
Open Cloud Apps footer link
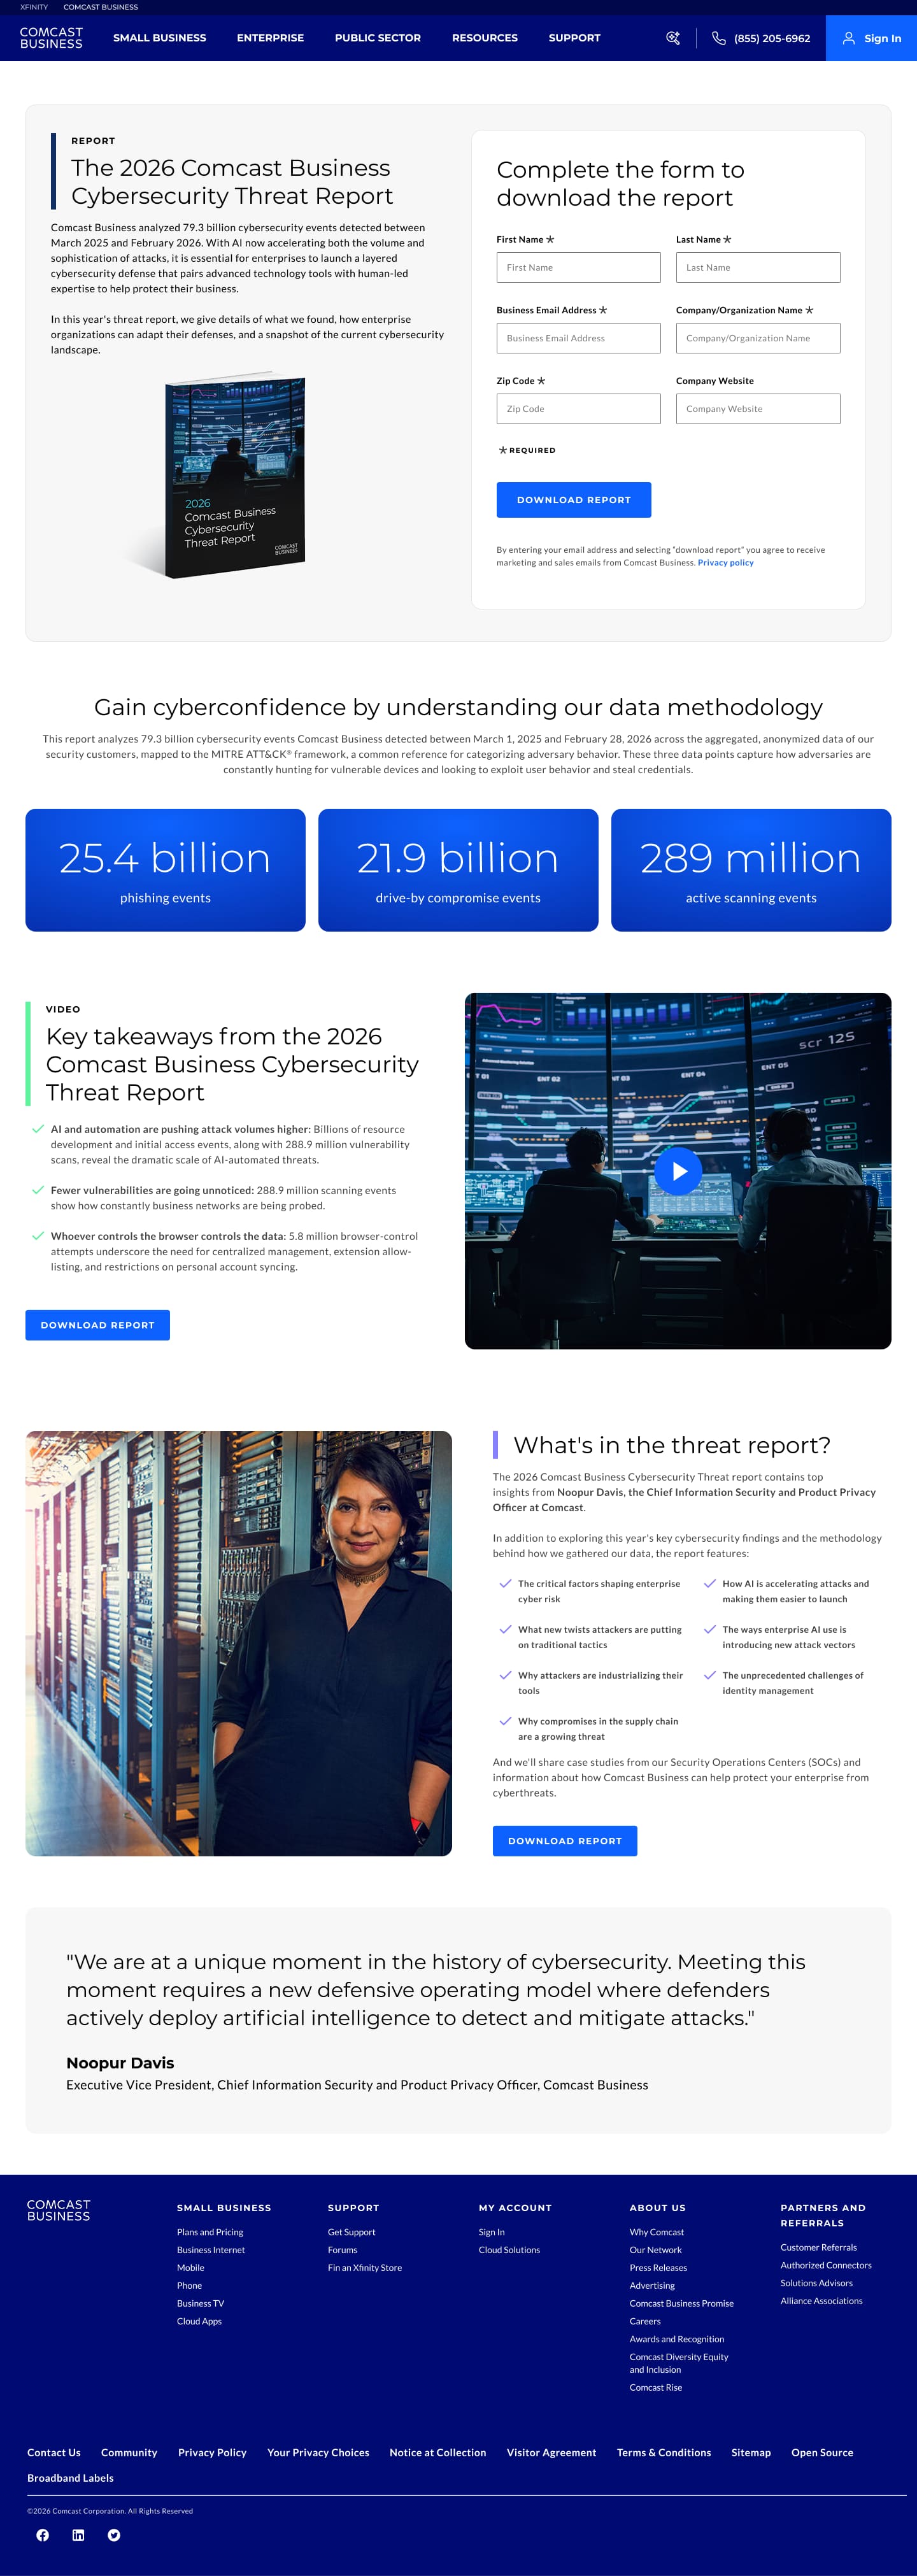(x=200, y=2322)
